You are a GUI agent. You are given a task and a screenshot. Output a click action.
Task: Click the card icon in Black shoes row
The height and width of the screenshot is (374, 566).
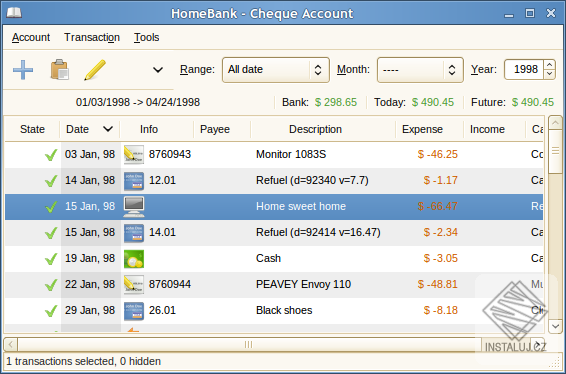134,310
